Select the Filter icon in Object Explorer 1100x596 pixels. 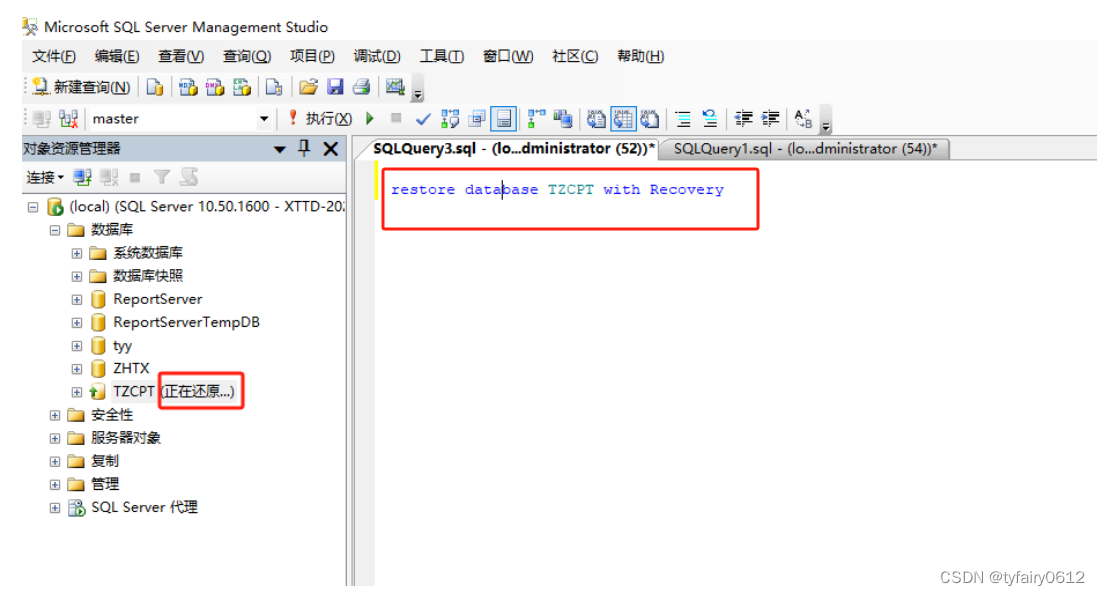160,177
